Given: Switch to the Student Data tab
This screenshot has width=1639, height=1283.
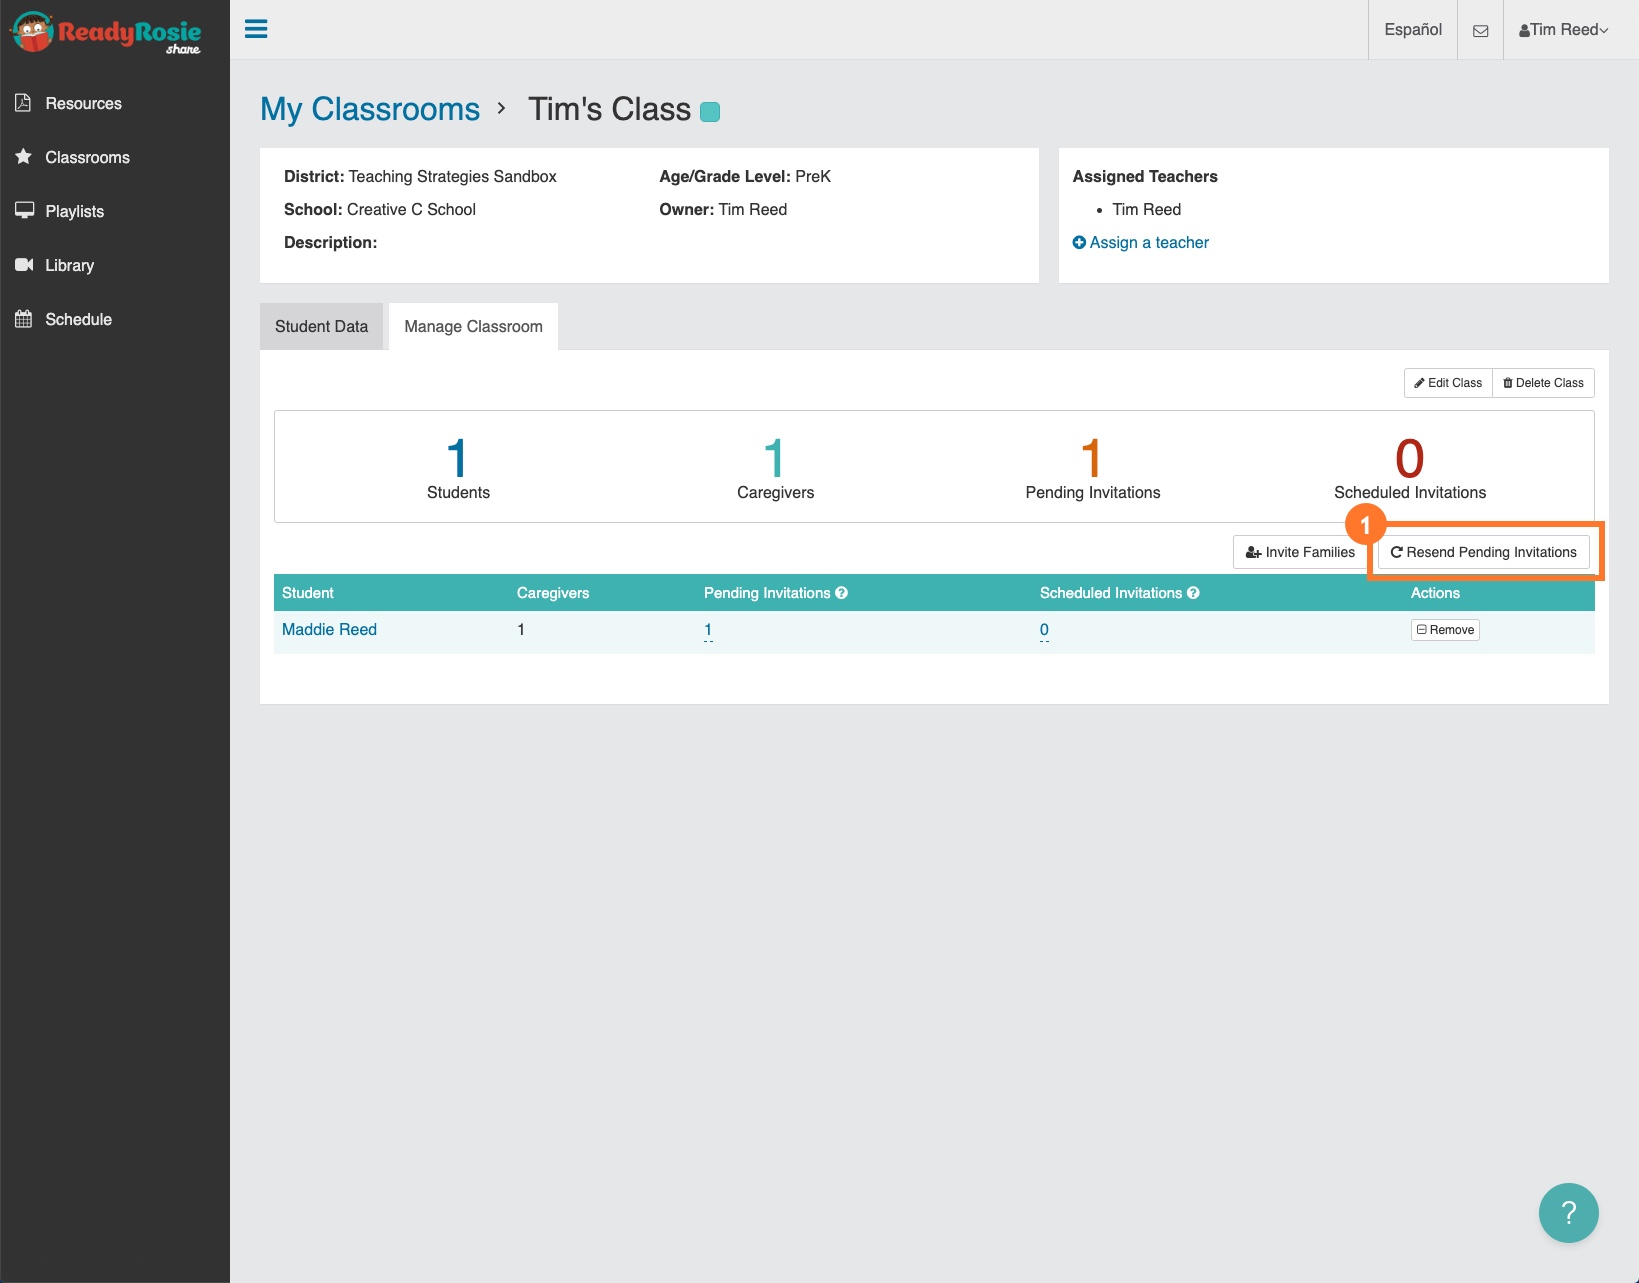Looking at the screenshot, I should [x=321, y=326].
